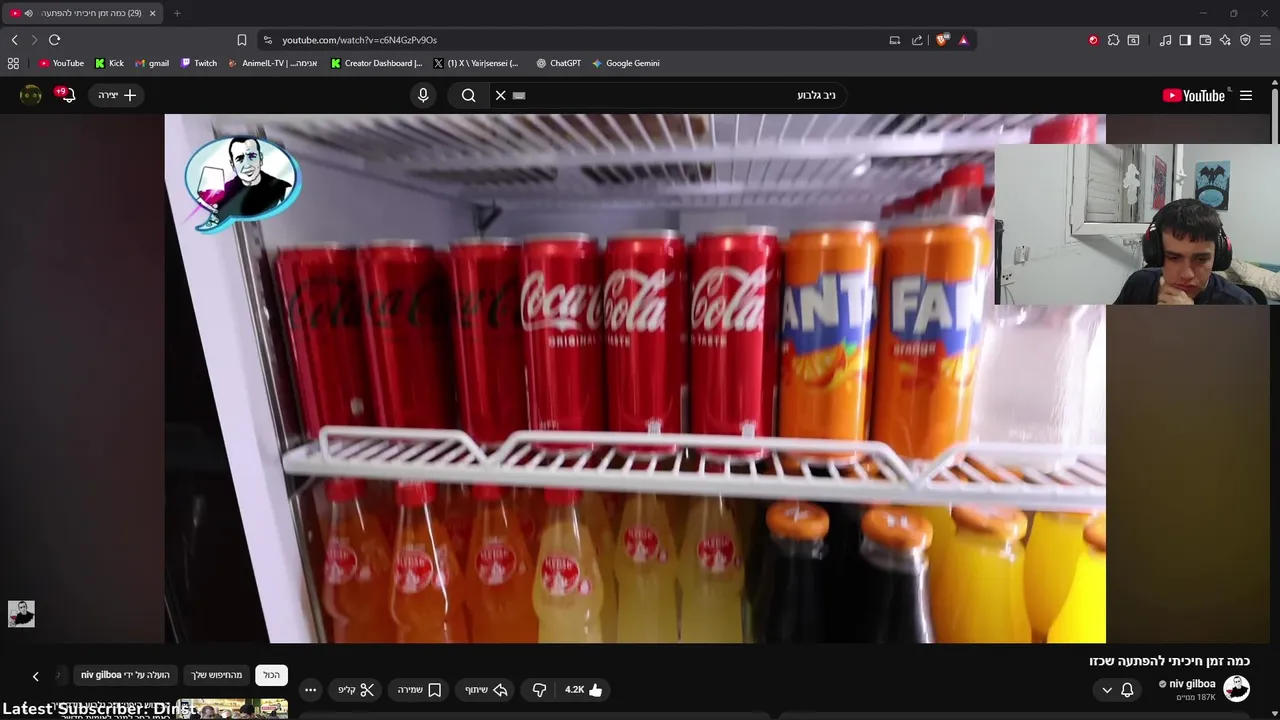Open the VPN shield icon
The height and width of the screenshot is (720, 1280).
tap(1245, 40)
